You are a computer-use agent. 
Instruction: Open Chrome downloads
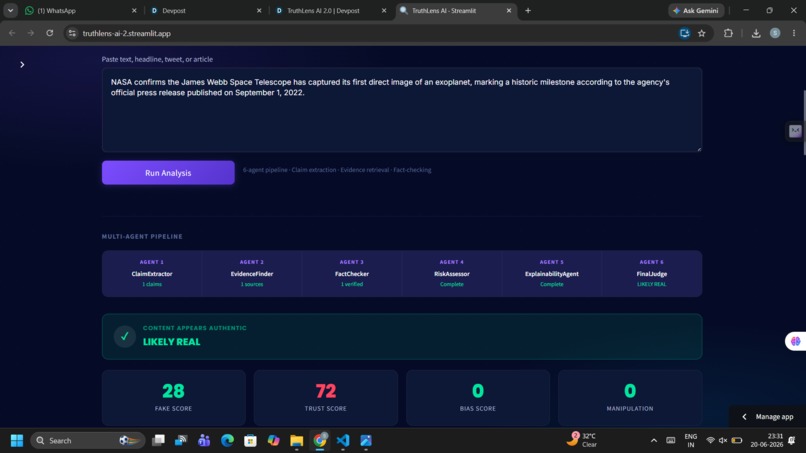pos(756,33)
